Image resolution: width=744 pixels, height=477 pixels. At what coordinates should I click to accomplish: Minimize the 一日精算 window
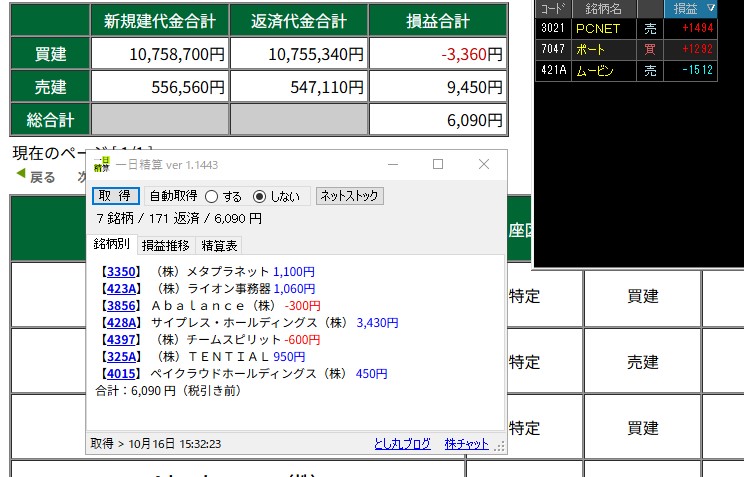[391, 164]
